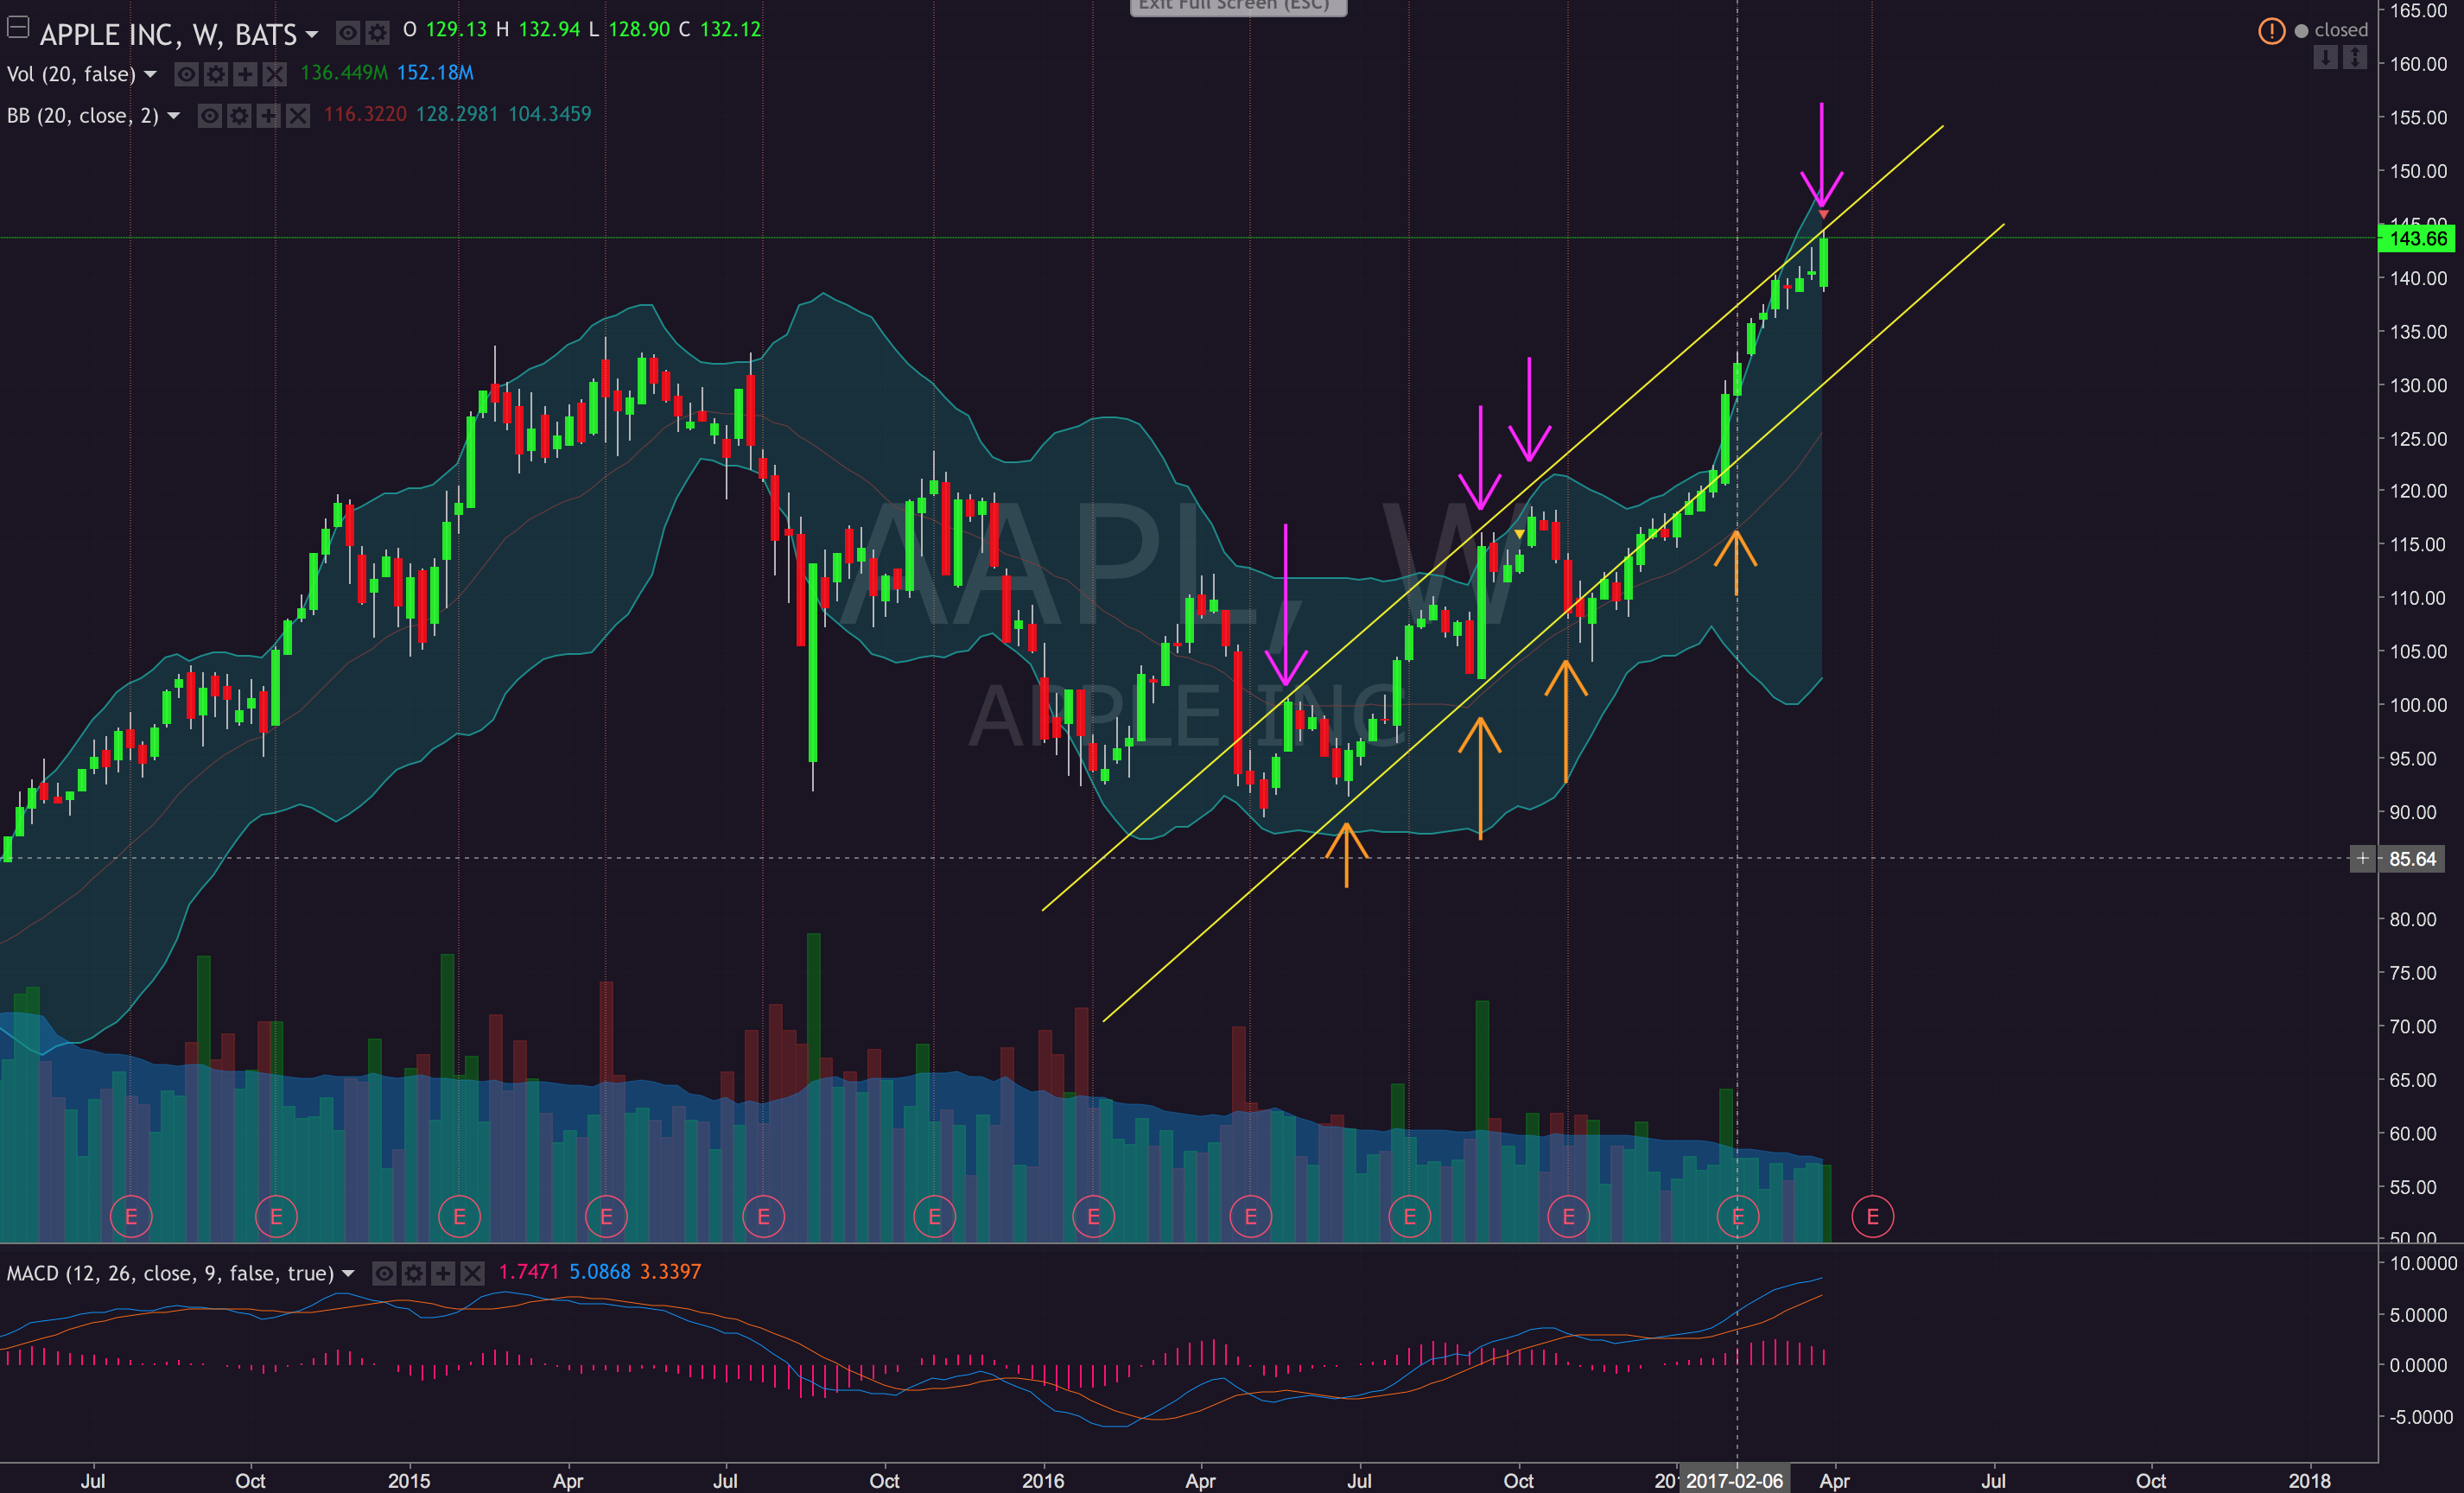Click the double-arrow pane maximize icon
Viewport: 2464px width, 1493px height.
pyautogui.click(x=2355, y=58)
